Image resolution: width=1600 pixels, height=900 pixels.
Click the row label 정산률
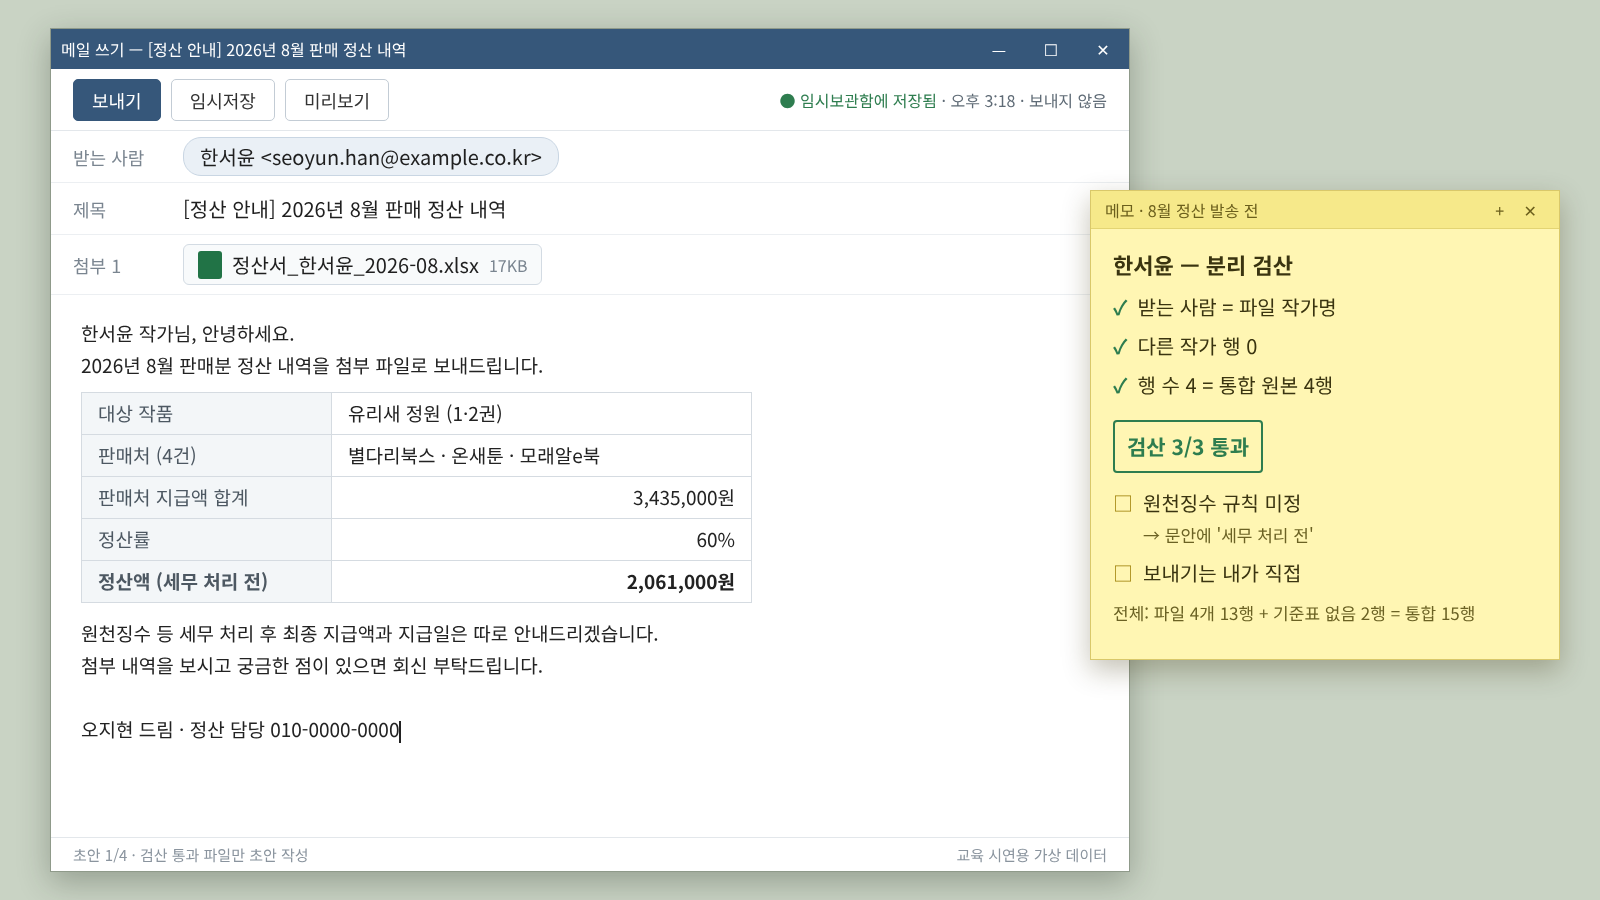coord(124,540)
